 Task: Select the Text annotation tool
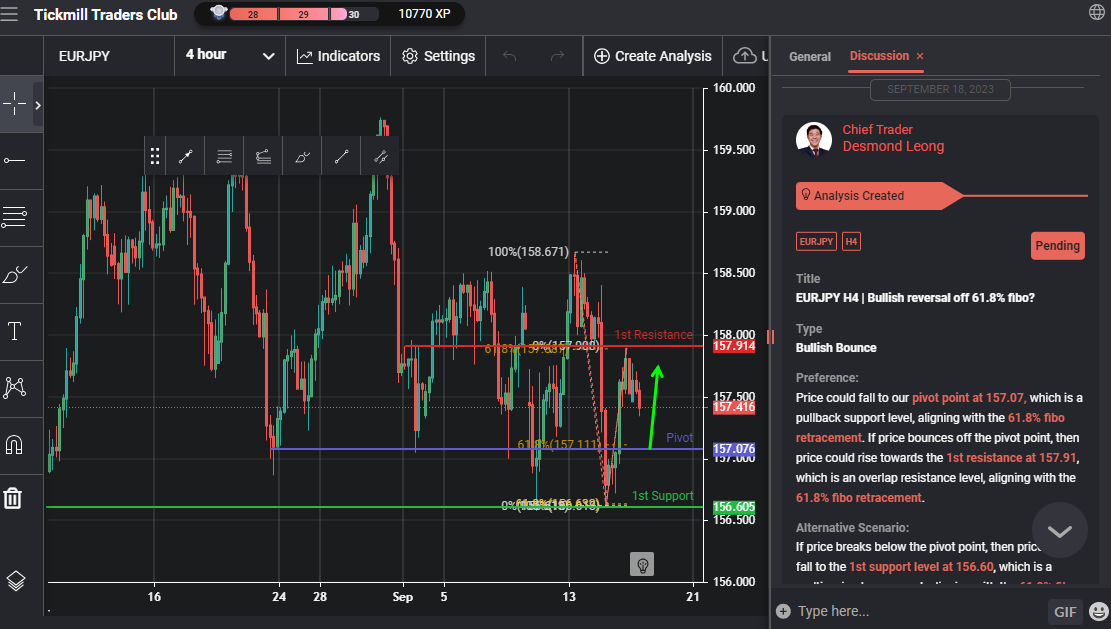click(14, 331)
